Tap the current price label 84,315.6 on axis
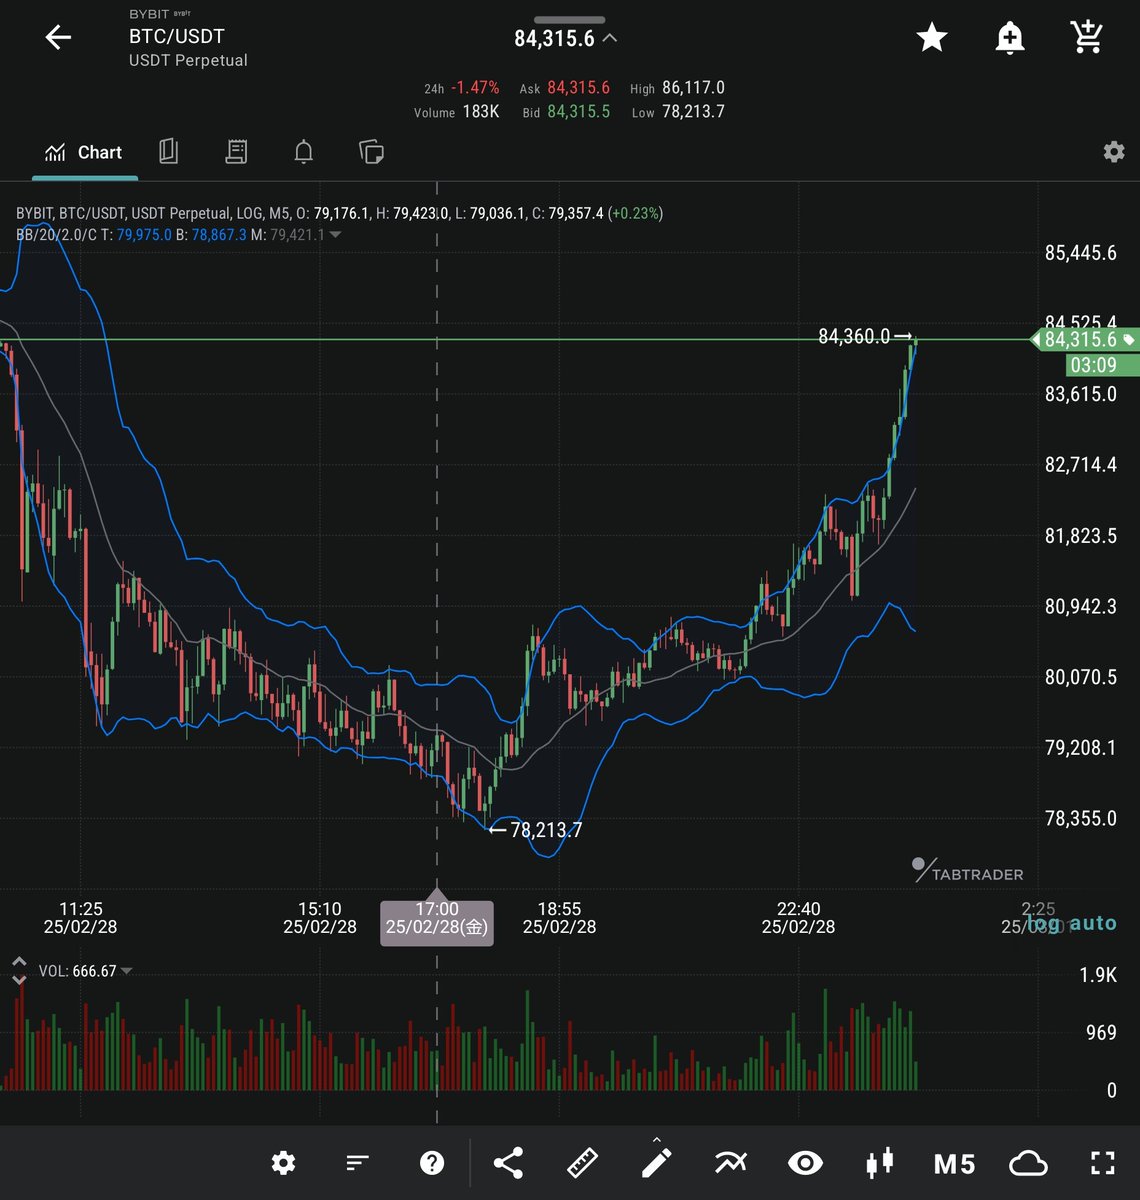This screenshot has width=1140, height=1200. (x=1085, y=340)
